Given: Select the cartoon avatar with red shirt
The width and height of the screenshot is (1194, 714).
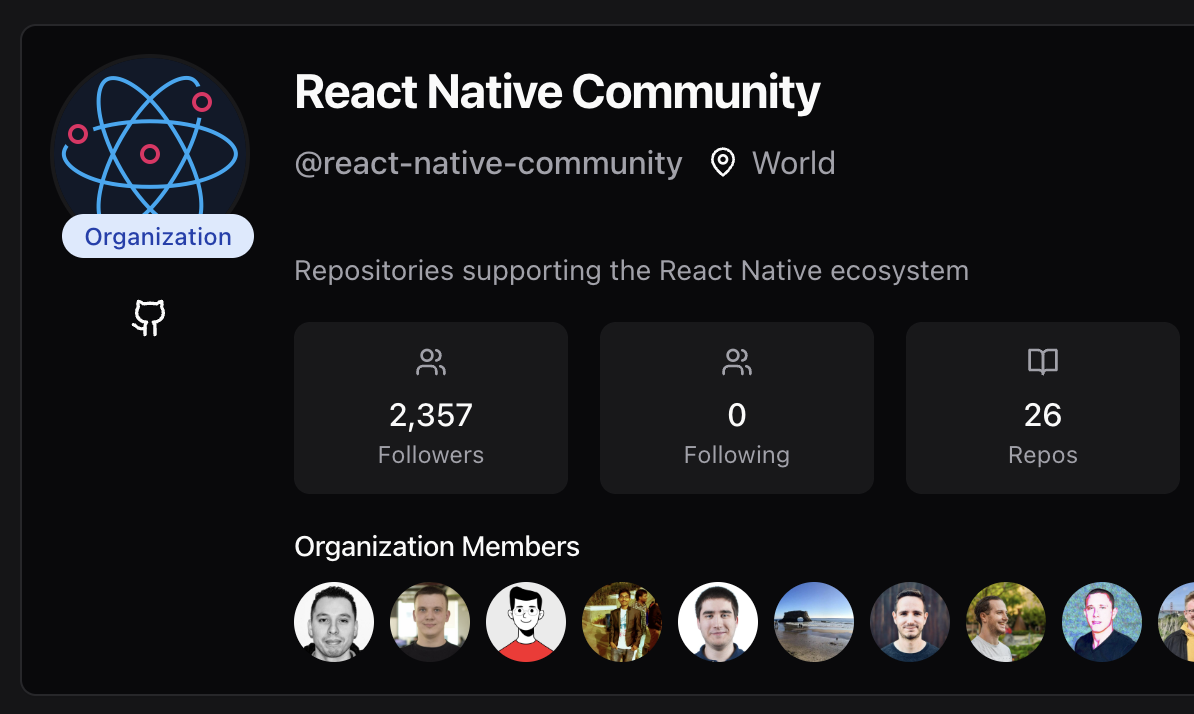Looking at the screenshot, I should 526,622.
